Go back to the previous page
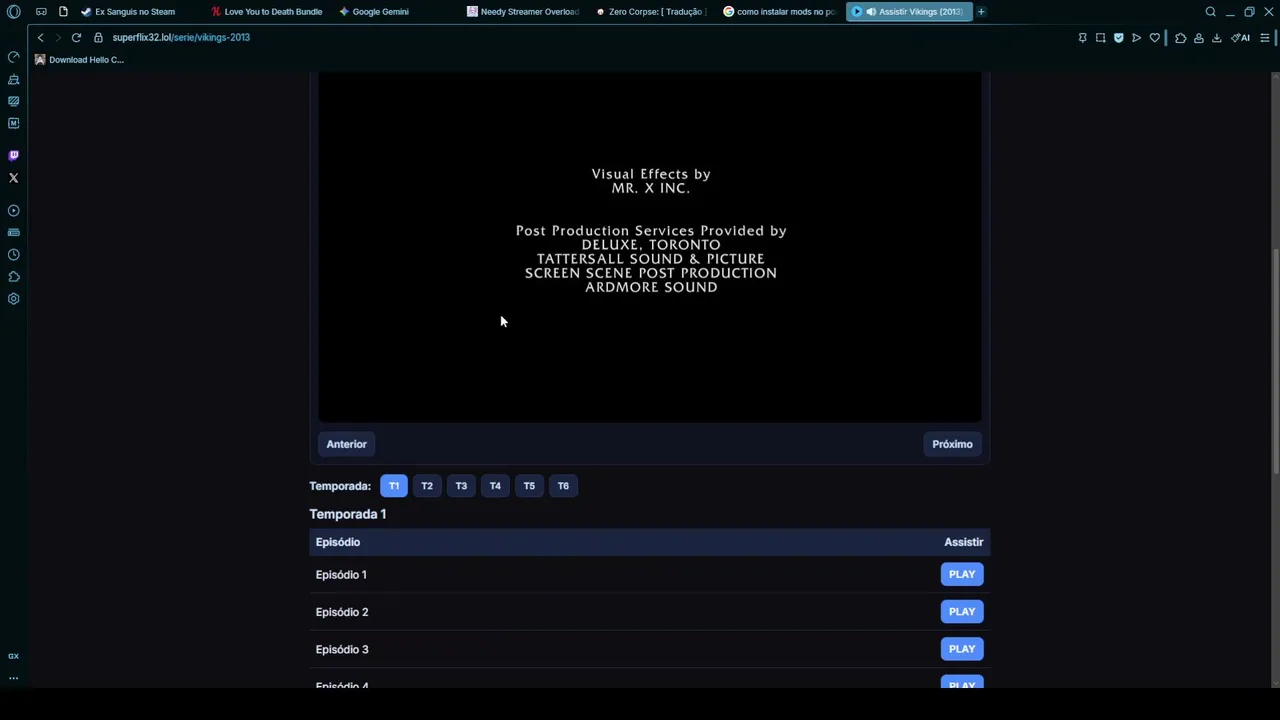Screen dimensions: 1280x720 40,38
